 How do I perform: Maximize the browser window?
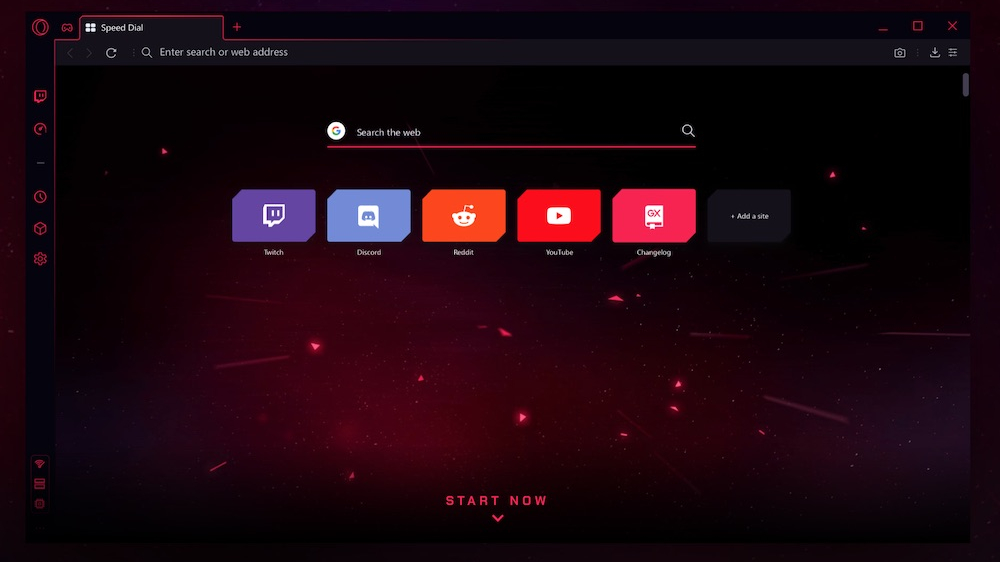[x=918, y=26]
